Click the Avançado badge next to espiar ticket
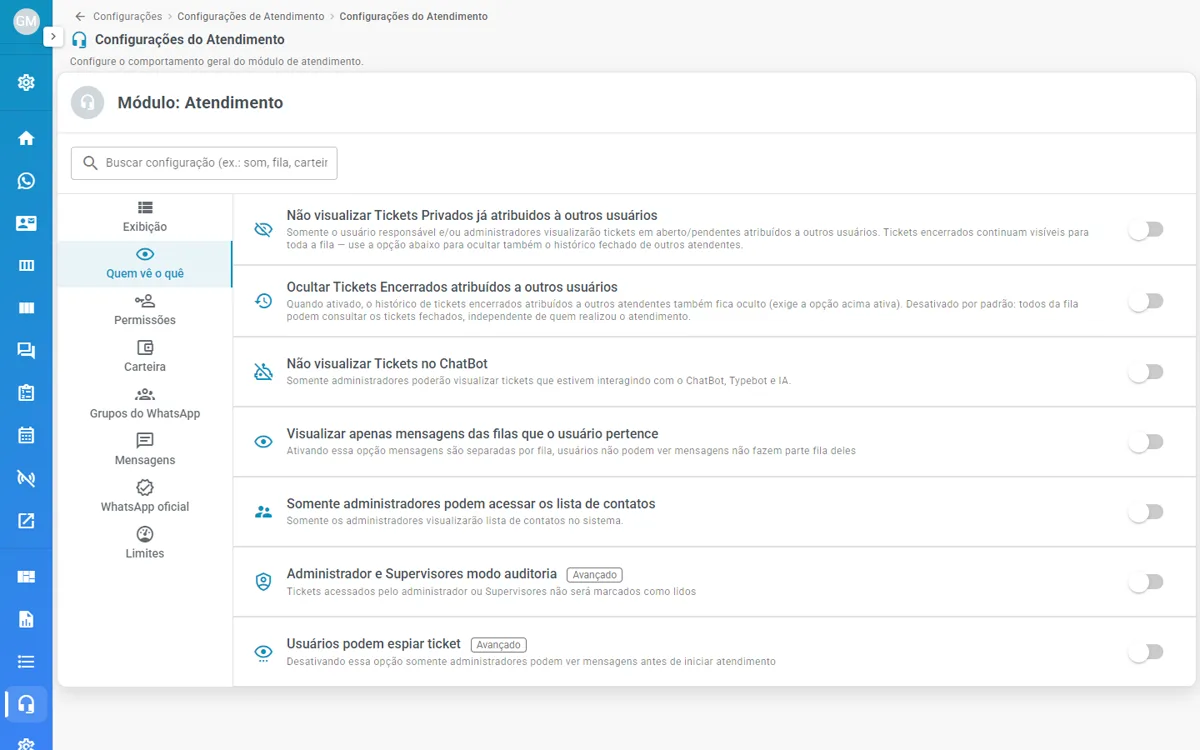The width and height of the screenshot is (1200, 750). [498, 645]
